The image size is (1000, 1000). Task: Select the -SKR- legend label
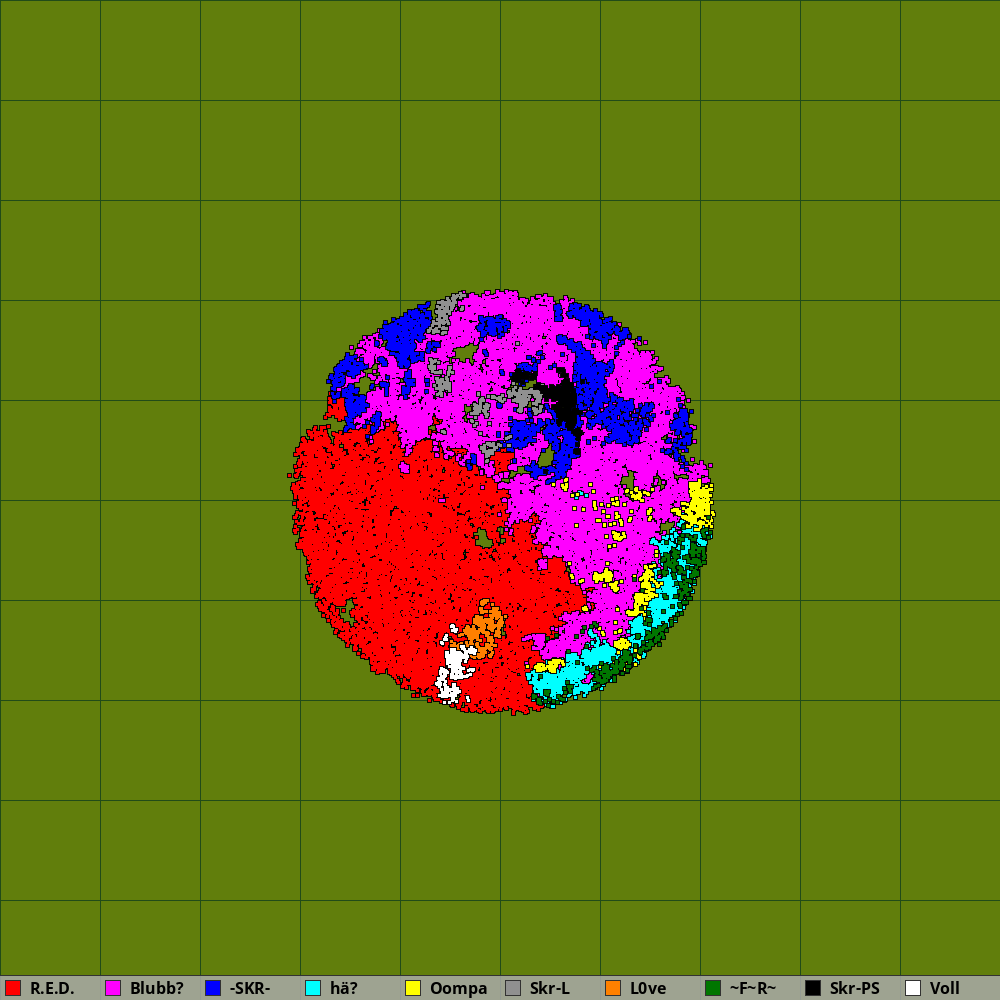pyautogui.click(x=250, y=989)
